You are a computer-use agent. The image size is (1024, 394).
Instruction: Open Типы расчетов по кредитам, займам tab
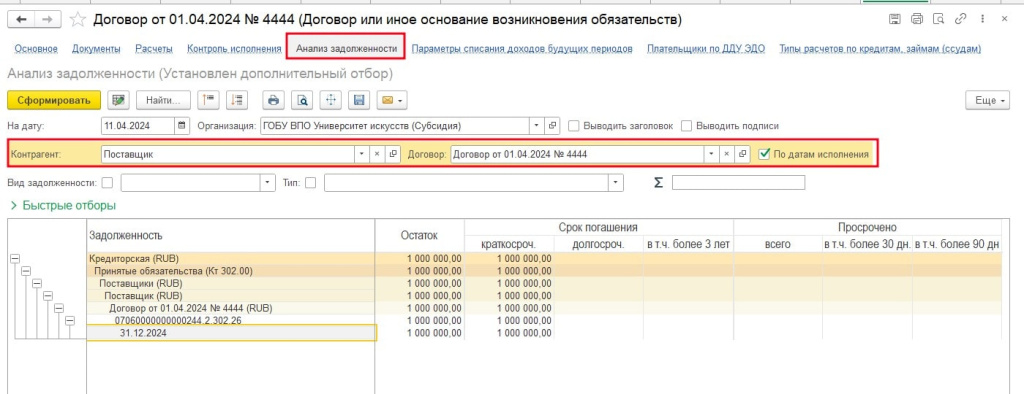pyautogui.click(x=880, y=48)
